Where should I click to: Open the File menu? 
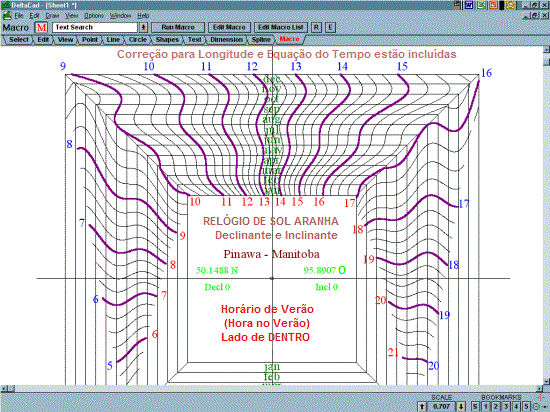19,16
